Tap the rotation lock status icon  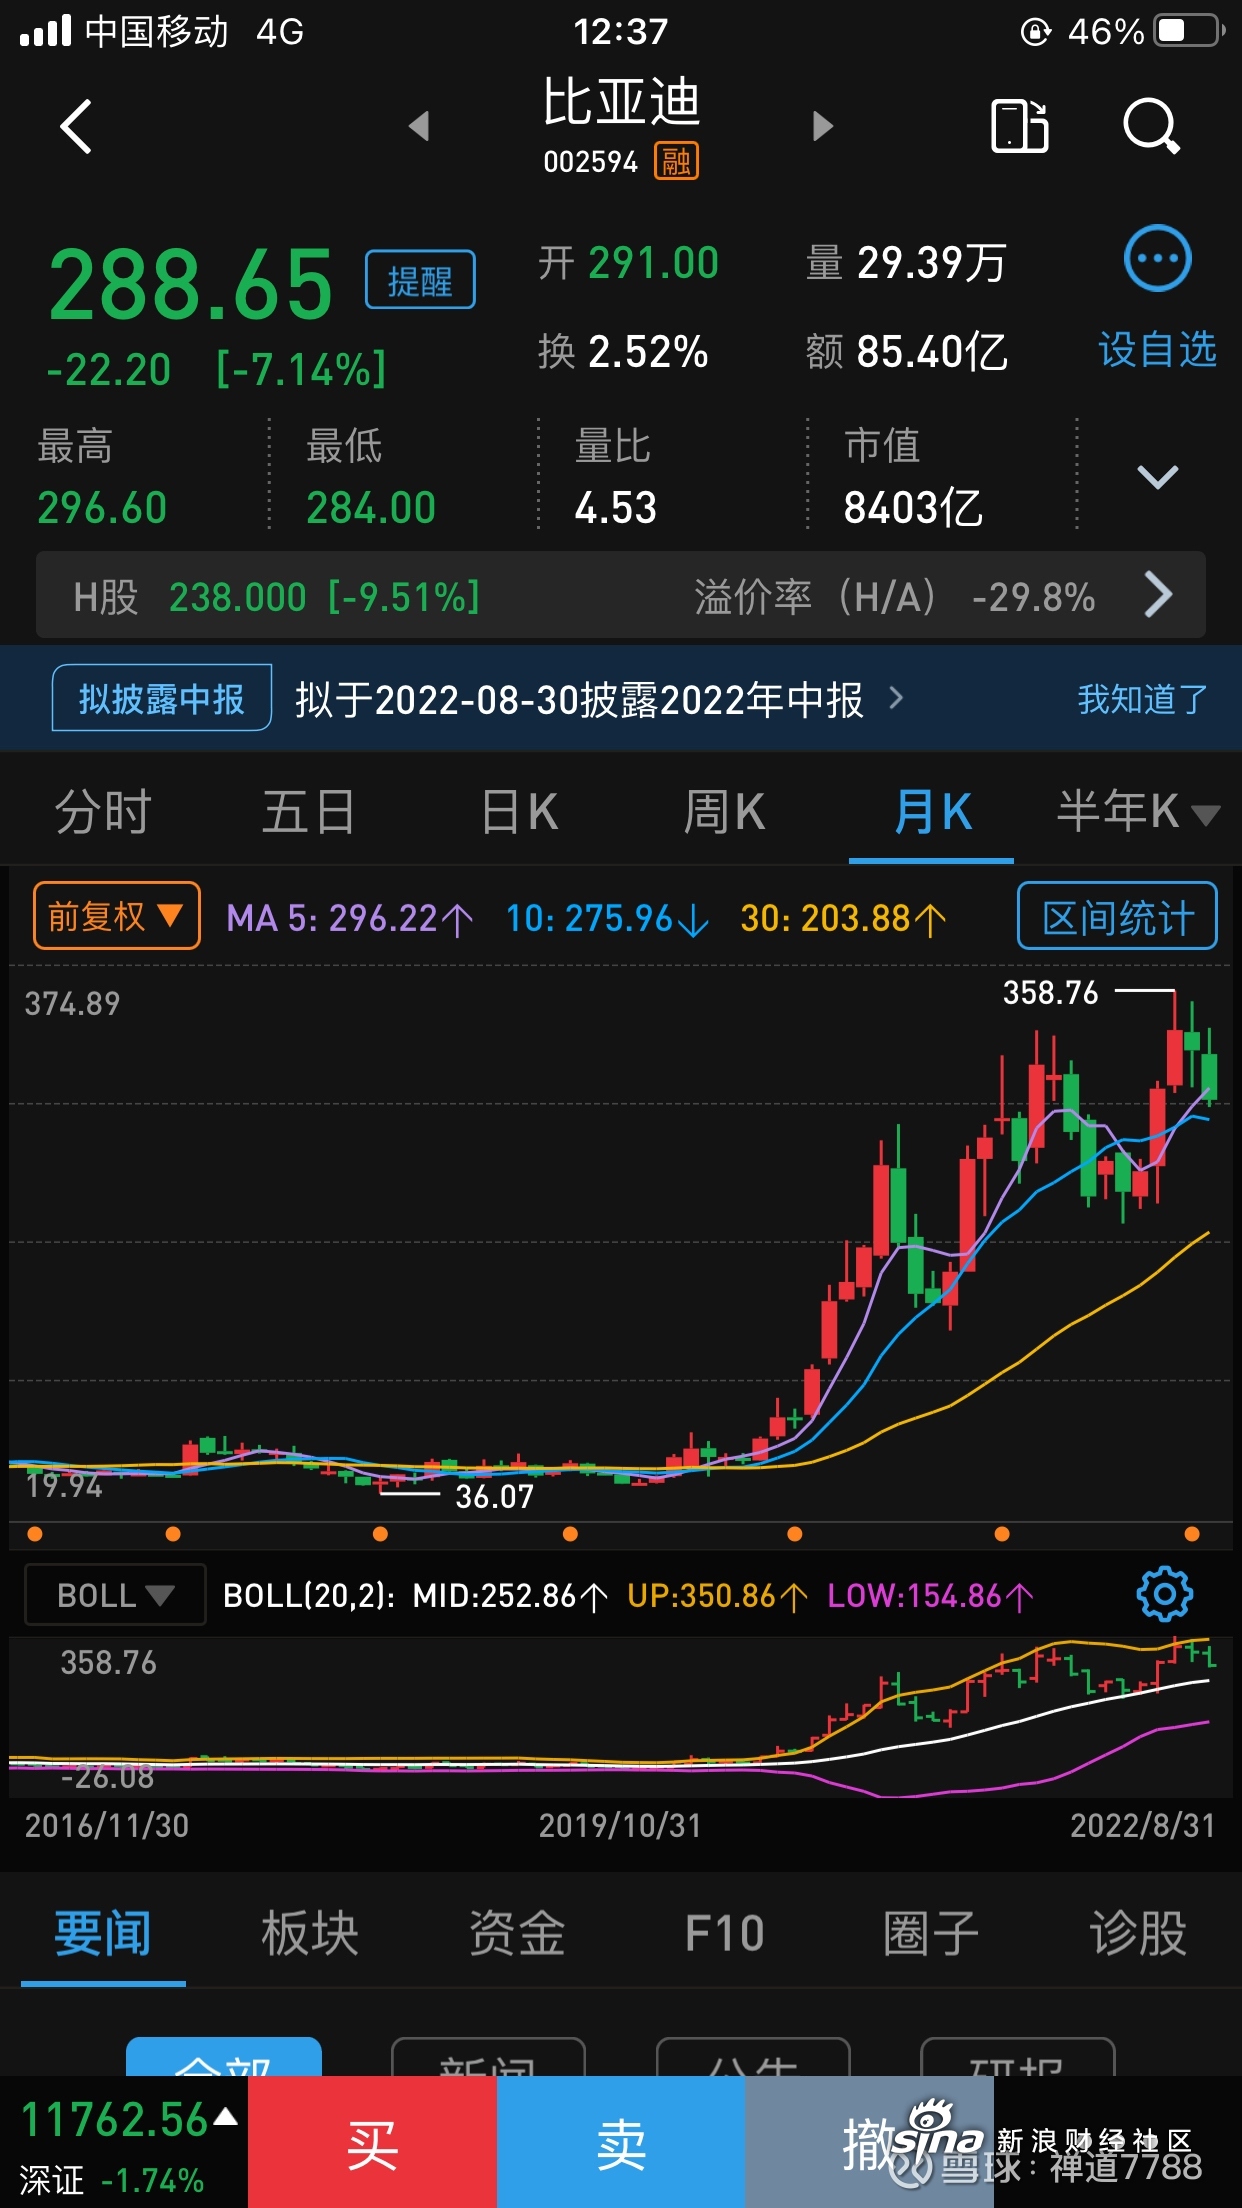pyautogui.click(x=1035, y=32)
